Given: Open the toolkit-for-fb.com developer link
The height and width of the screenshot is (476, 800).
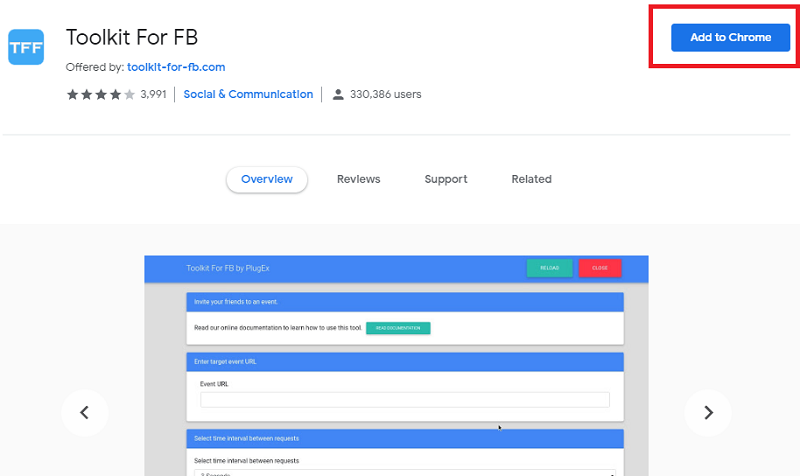Looking at the screenshot, I should pyautogui.click(x=176, y=67).
